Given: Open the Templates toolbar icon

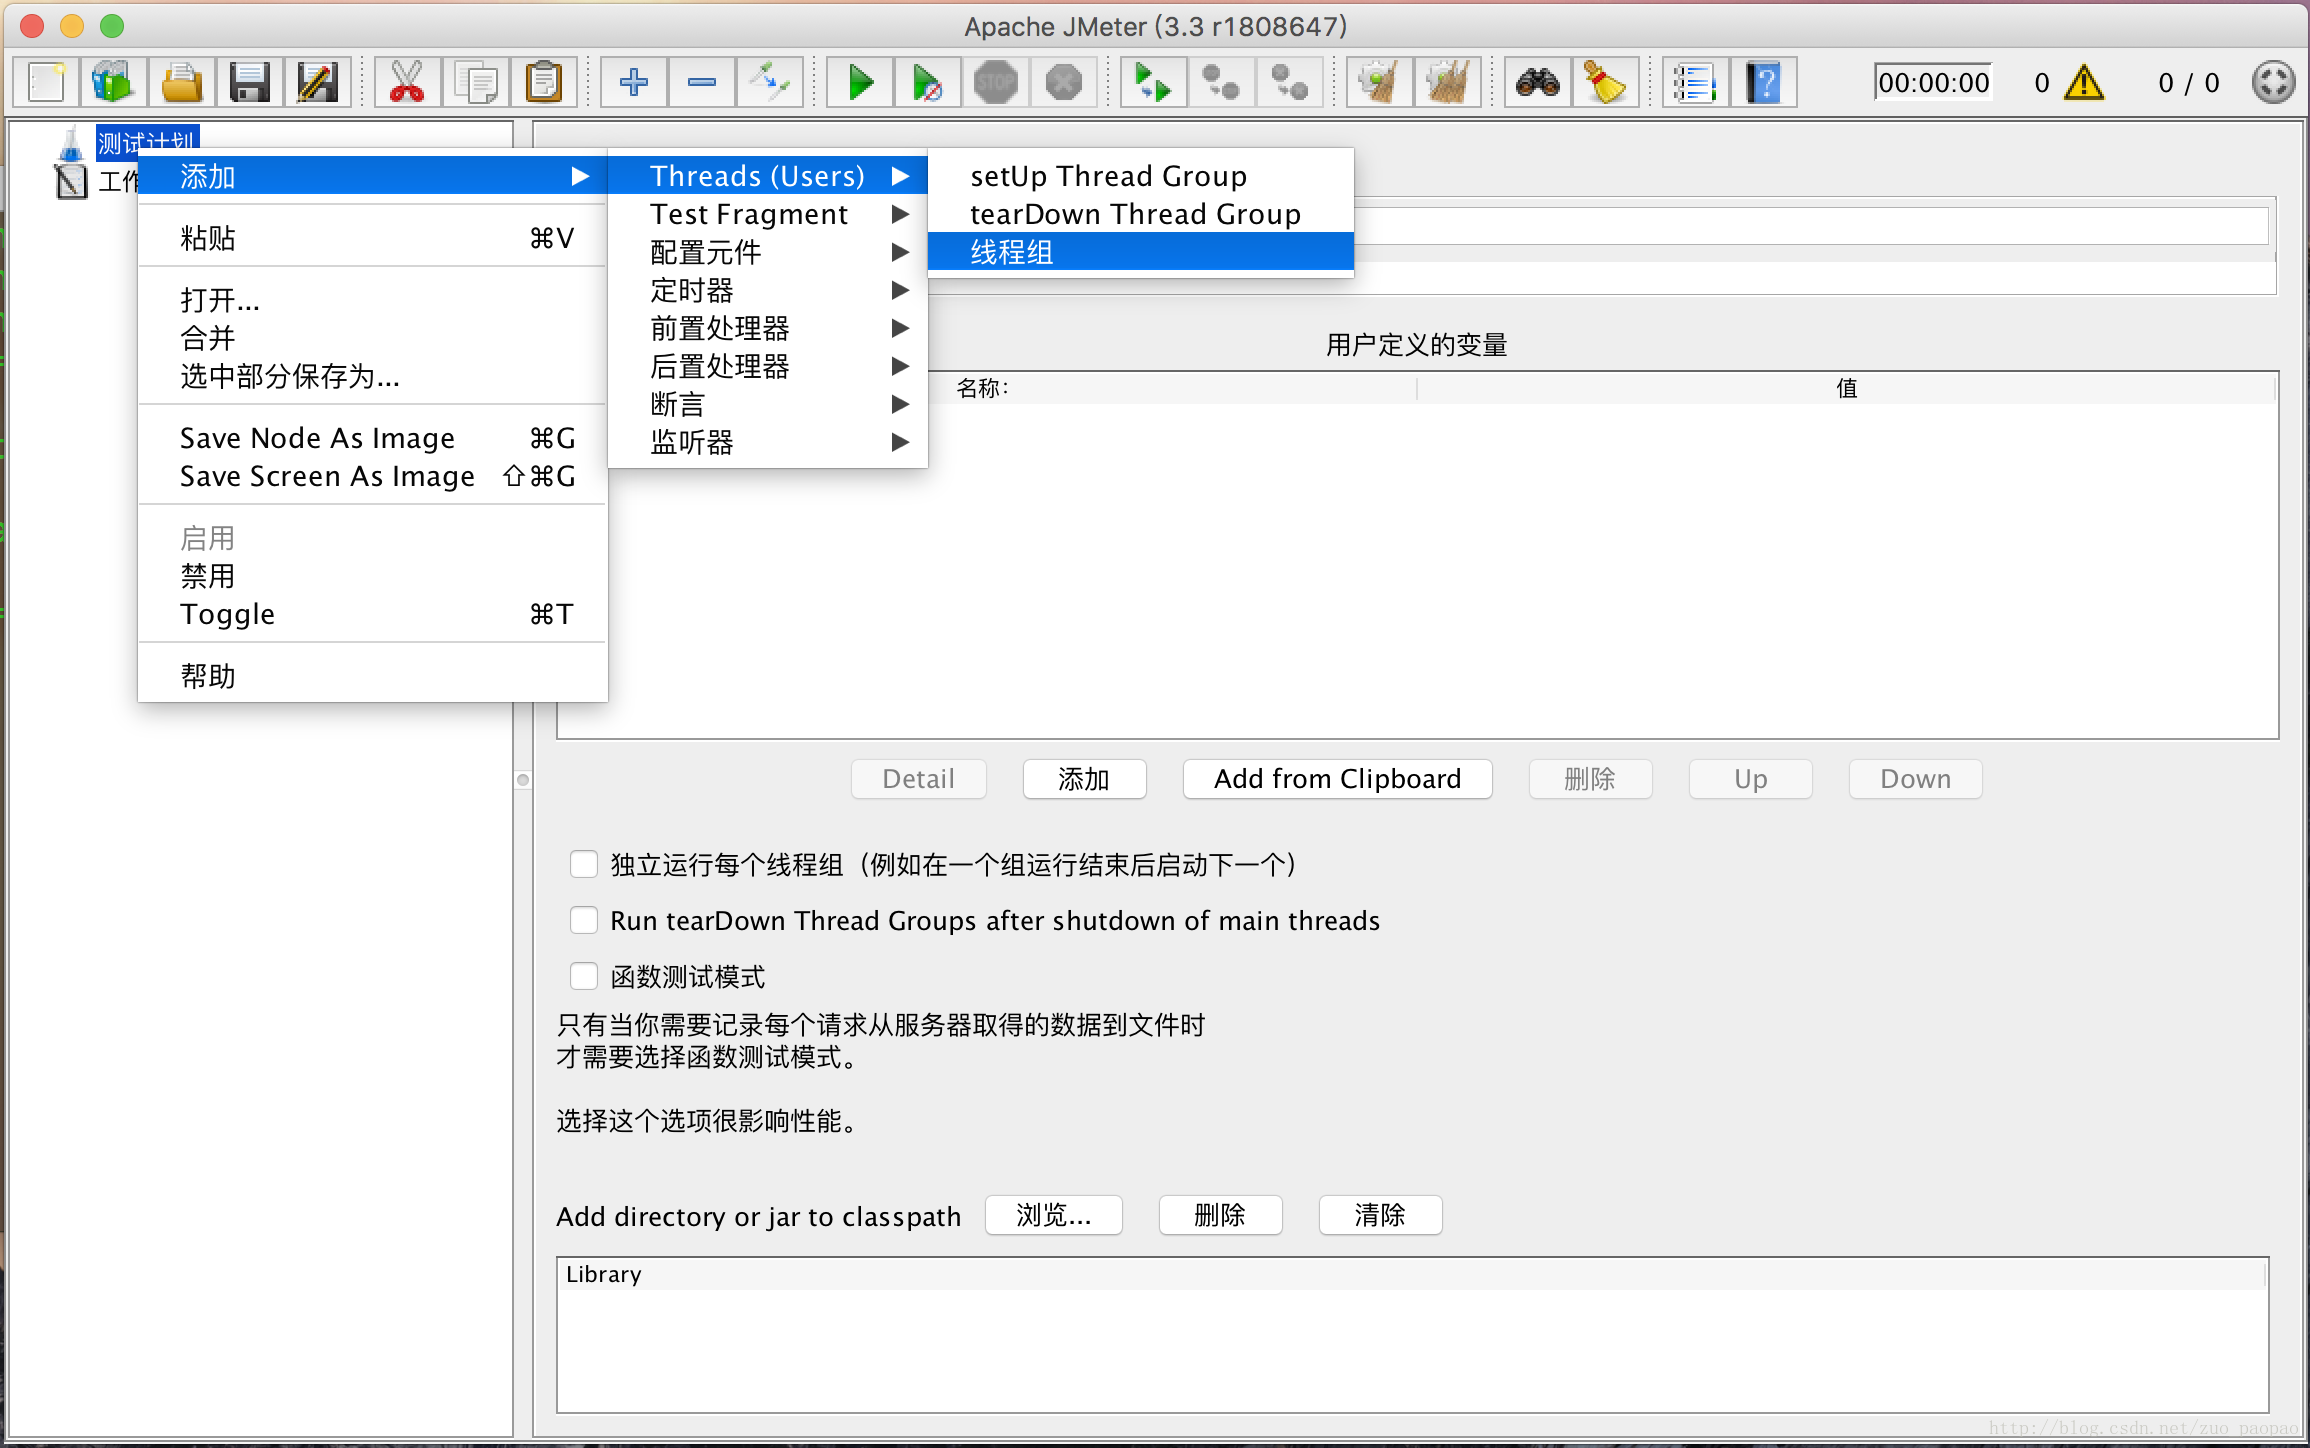Looking at the screenshot, I should pos(113,82).
